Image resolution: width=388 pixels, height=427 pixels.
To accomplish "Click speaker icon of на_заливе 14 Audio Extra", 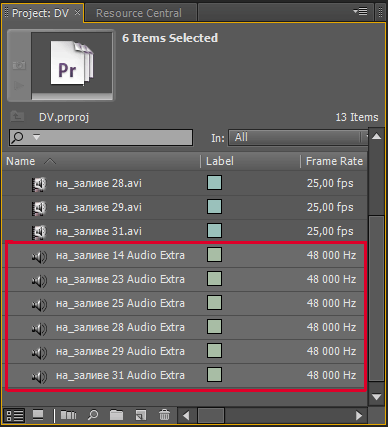I will [x=39, y=257].
